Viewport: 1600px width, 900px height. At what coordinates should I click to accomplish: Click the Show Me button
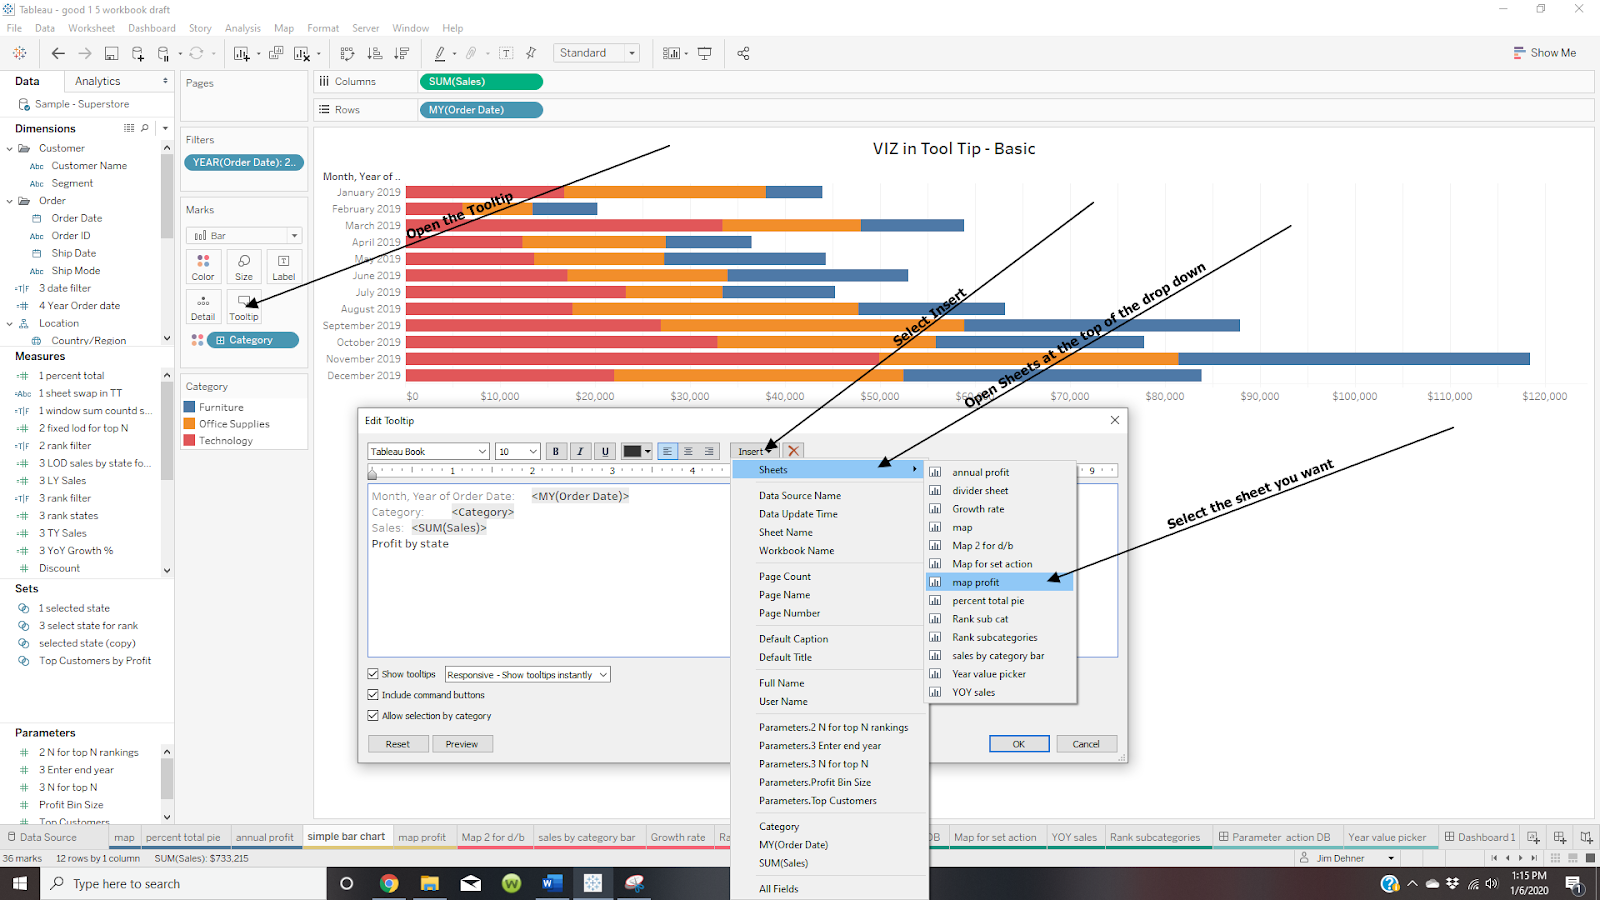[x=1545, y=52]
